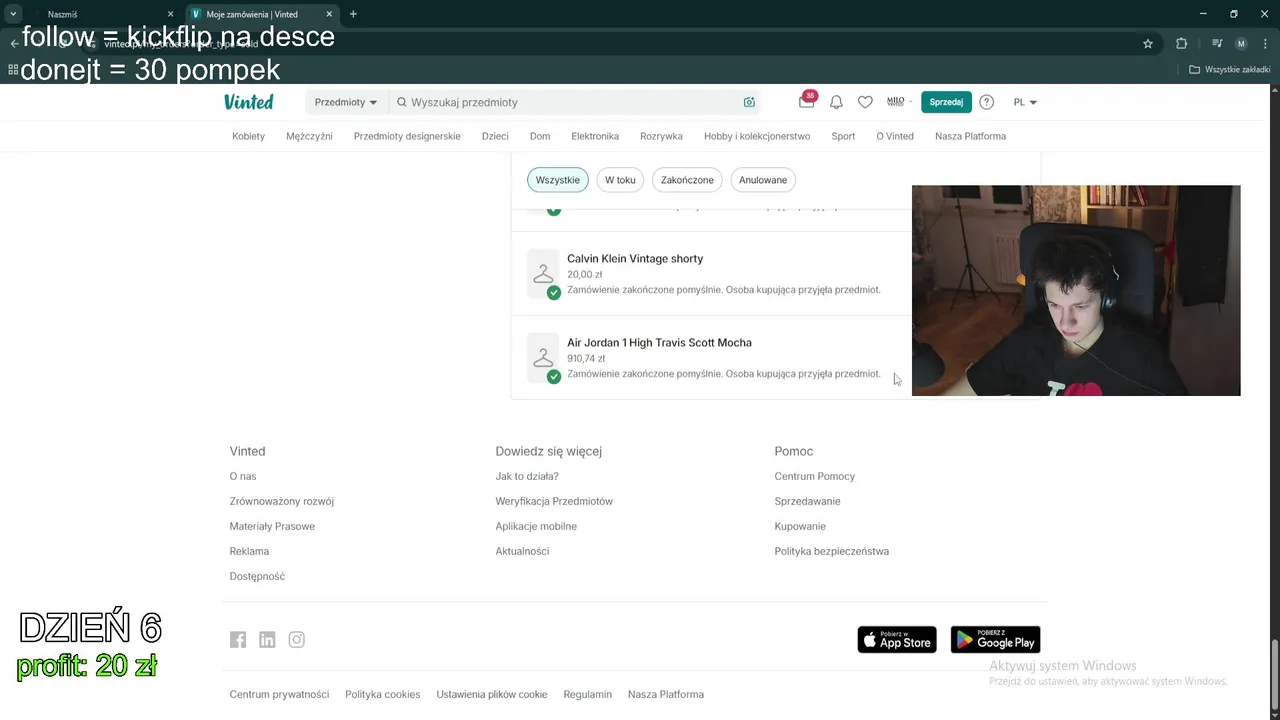Open the Przedmioty designerskie category
Image resolution: width=1280 pixels, height=720 pixels.
[x=407, y=136]
